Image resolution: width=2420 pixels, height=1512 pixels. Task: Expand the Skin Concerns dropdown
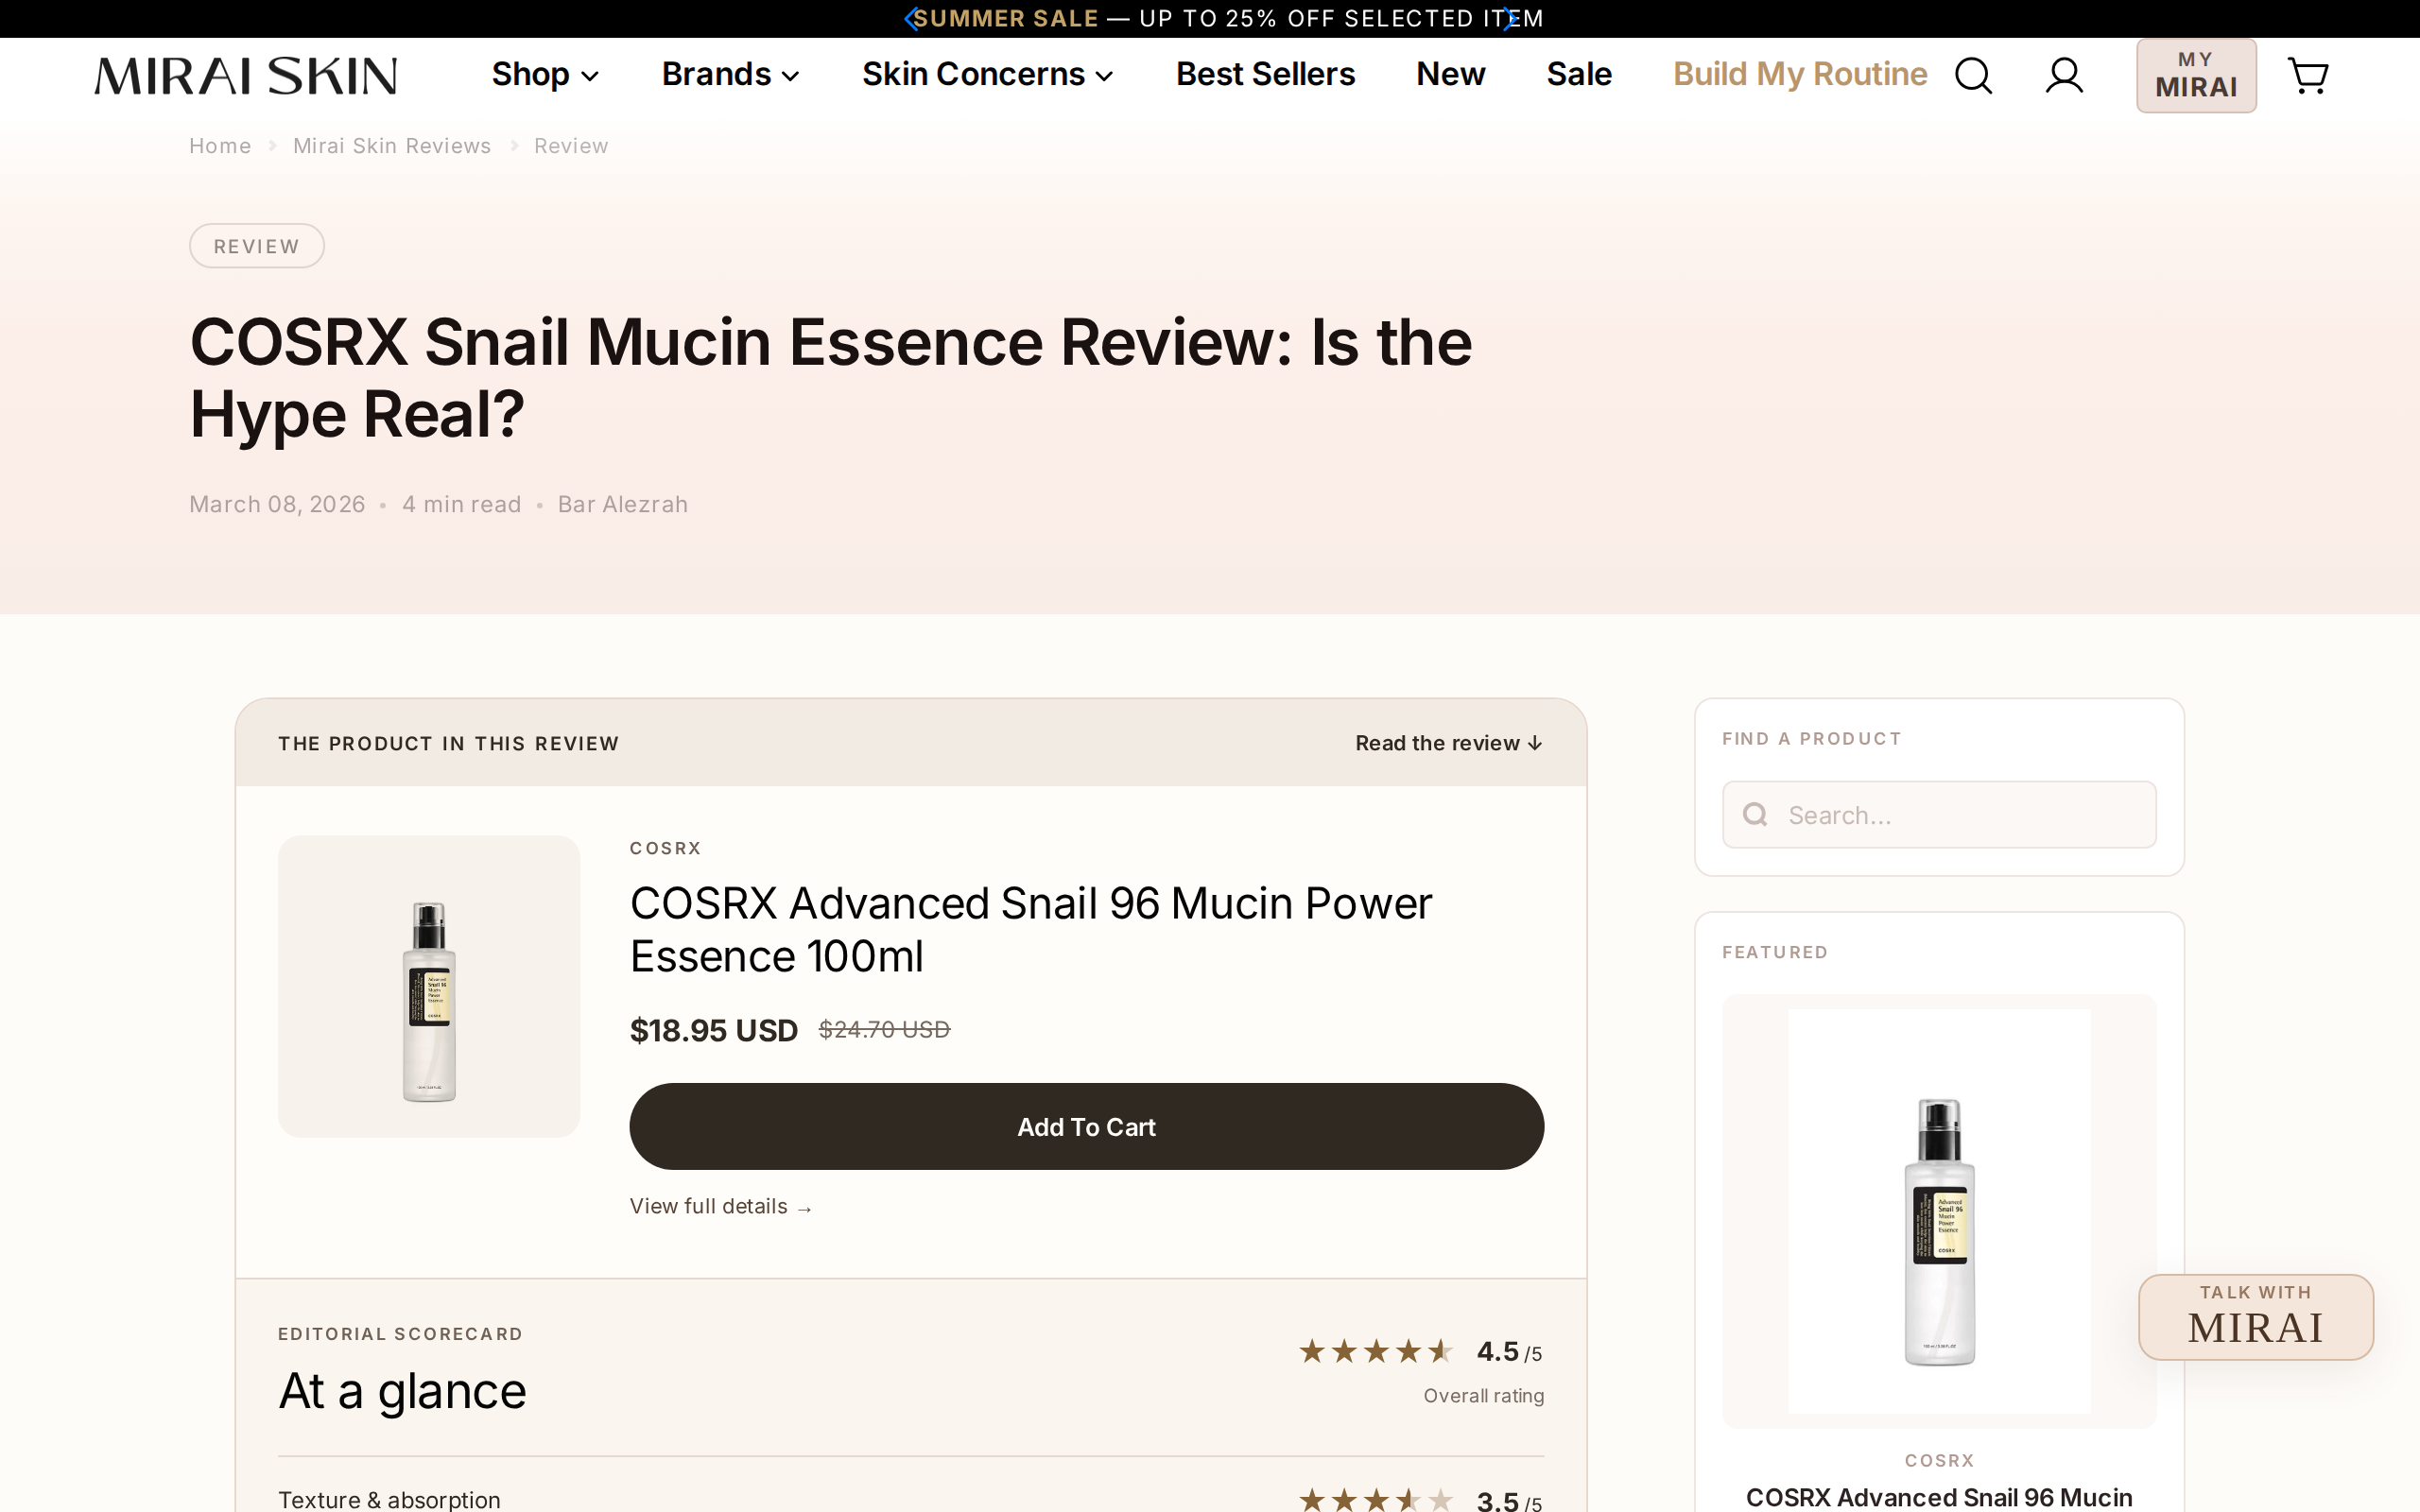(x=987, y=75)
